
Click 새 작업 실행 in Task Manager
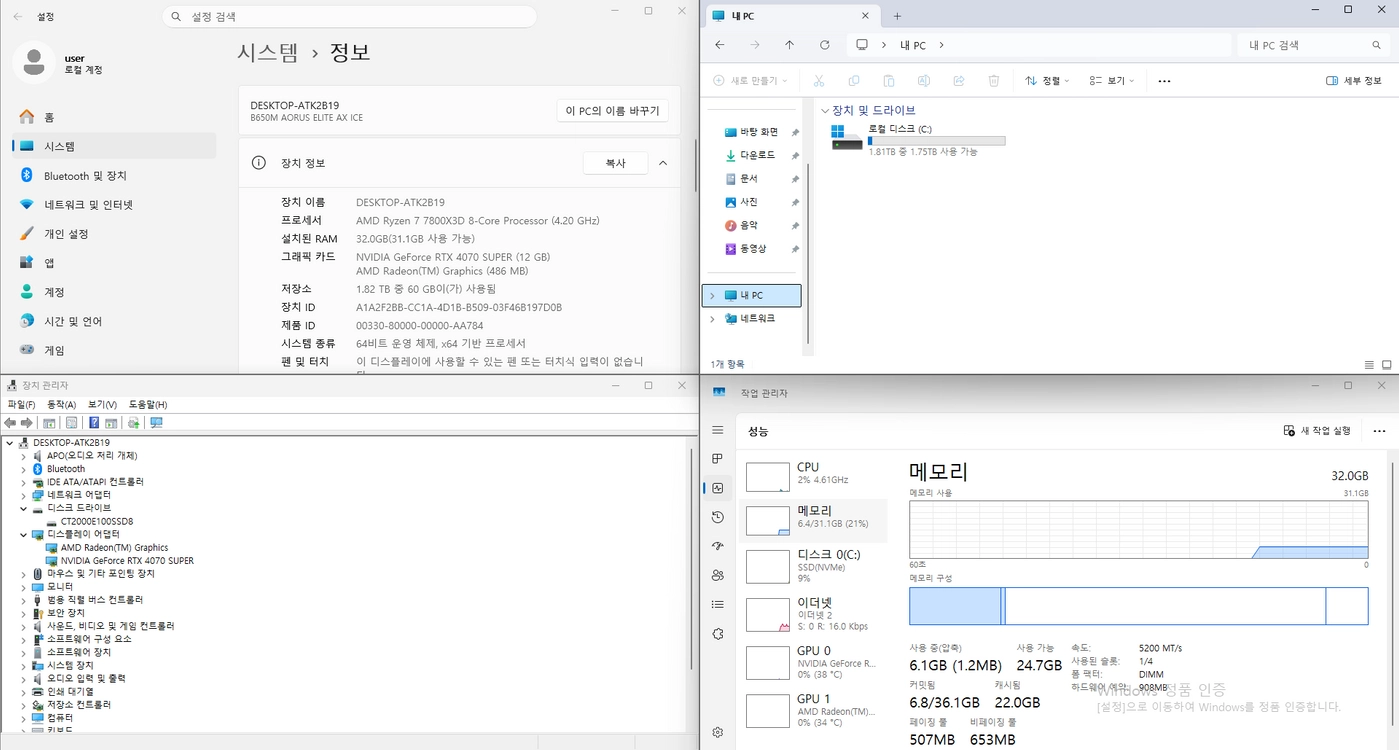[1317, 431]
